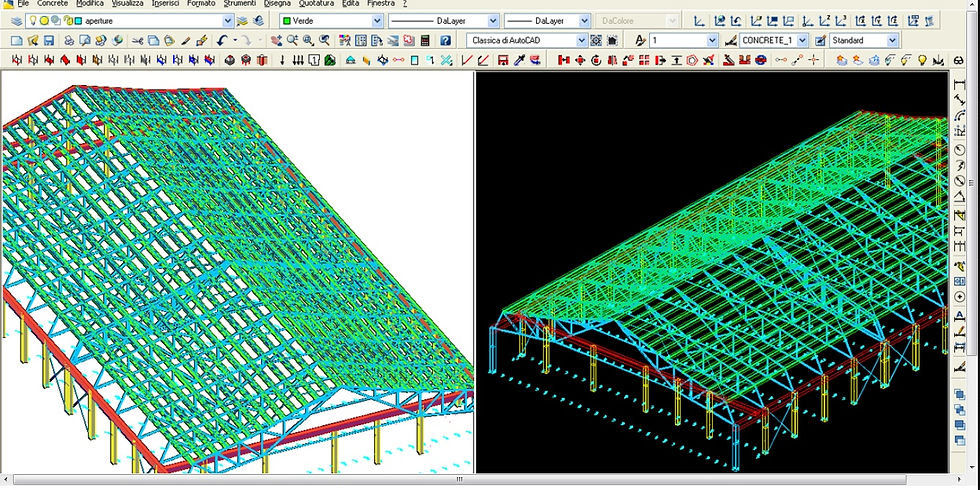This screenshot has width=980, height=490.
Task: Toggle the layer lock padlock icon
Action: 67,20
